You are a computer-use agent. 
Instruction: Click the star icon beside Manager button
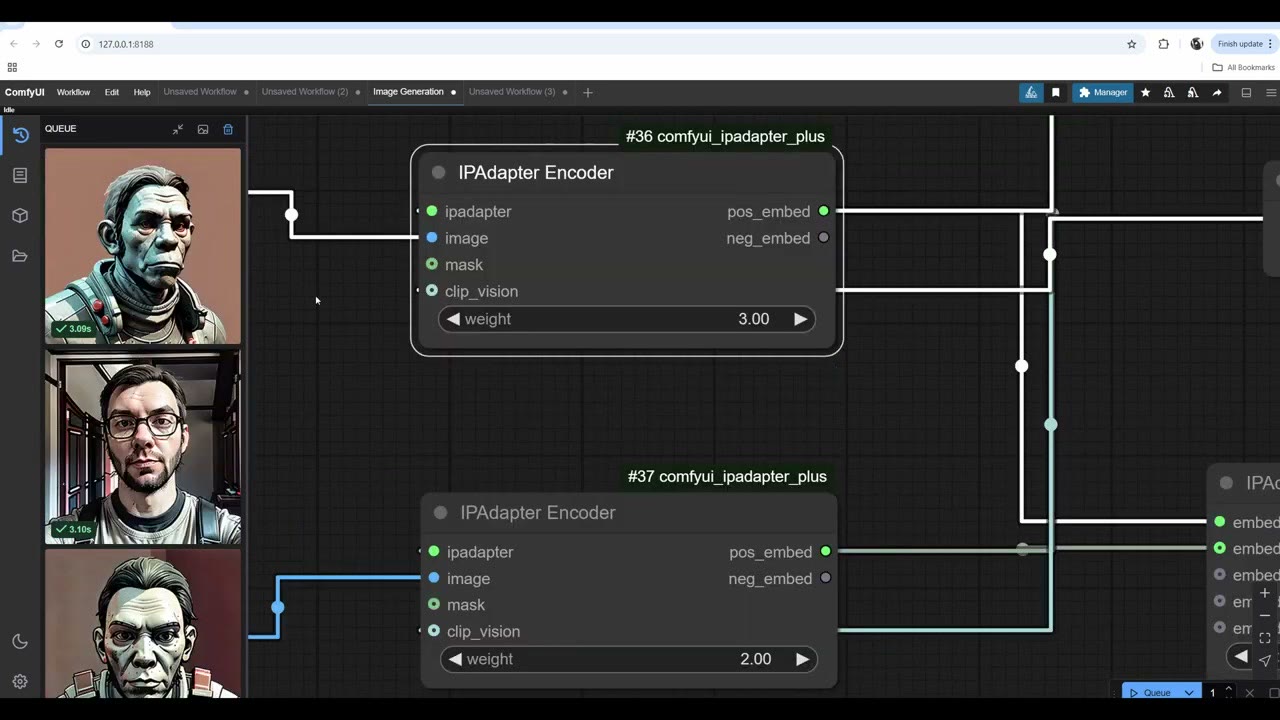click(1146, 92)
